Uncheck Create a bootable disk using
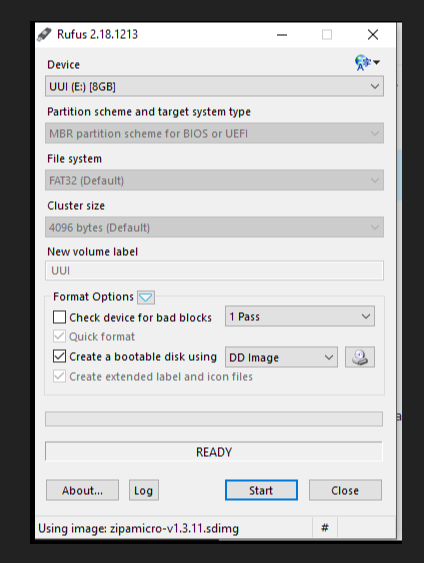 pos(59,357)
